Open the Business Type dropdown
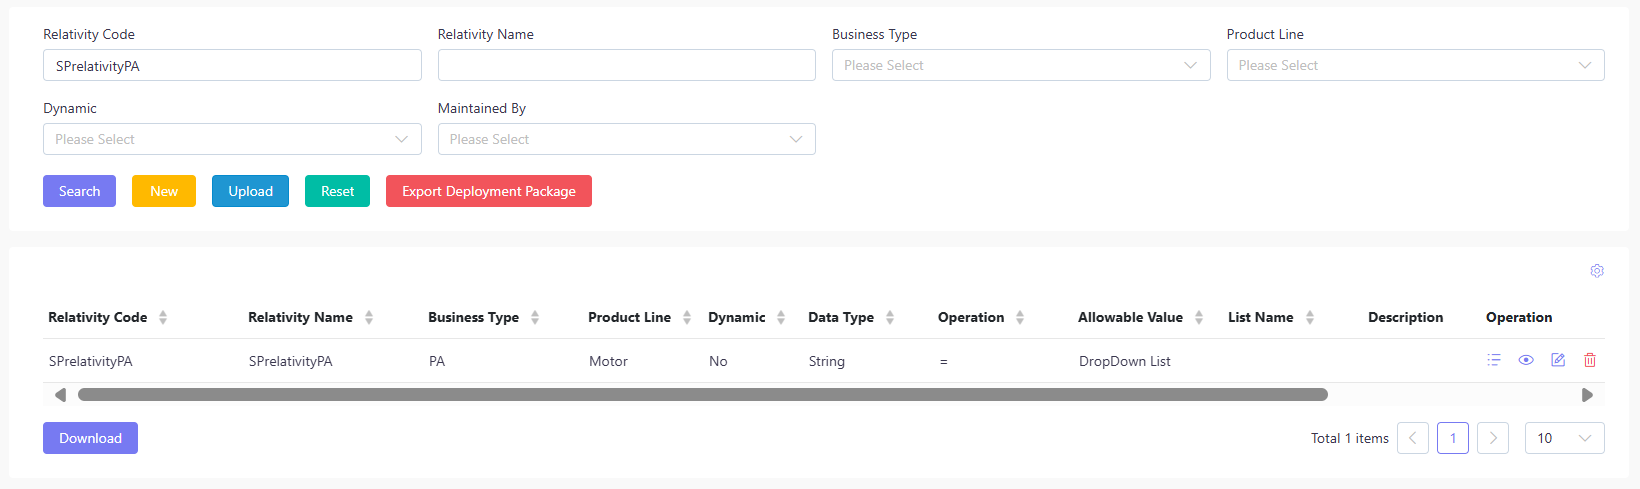The width and height of the screenshot is (1640, 489). click(1021, 65)
